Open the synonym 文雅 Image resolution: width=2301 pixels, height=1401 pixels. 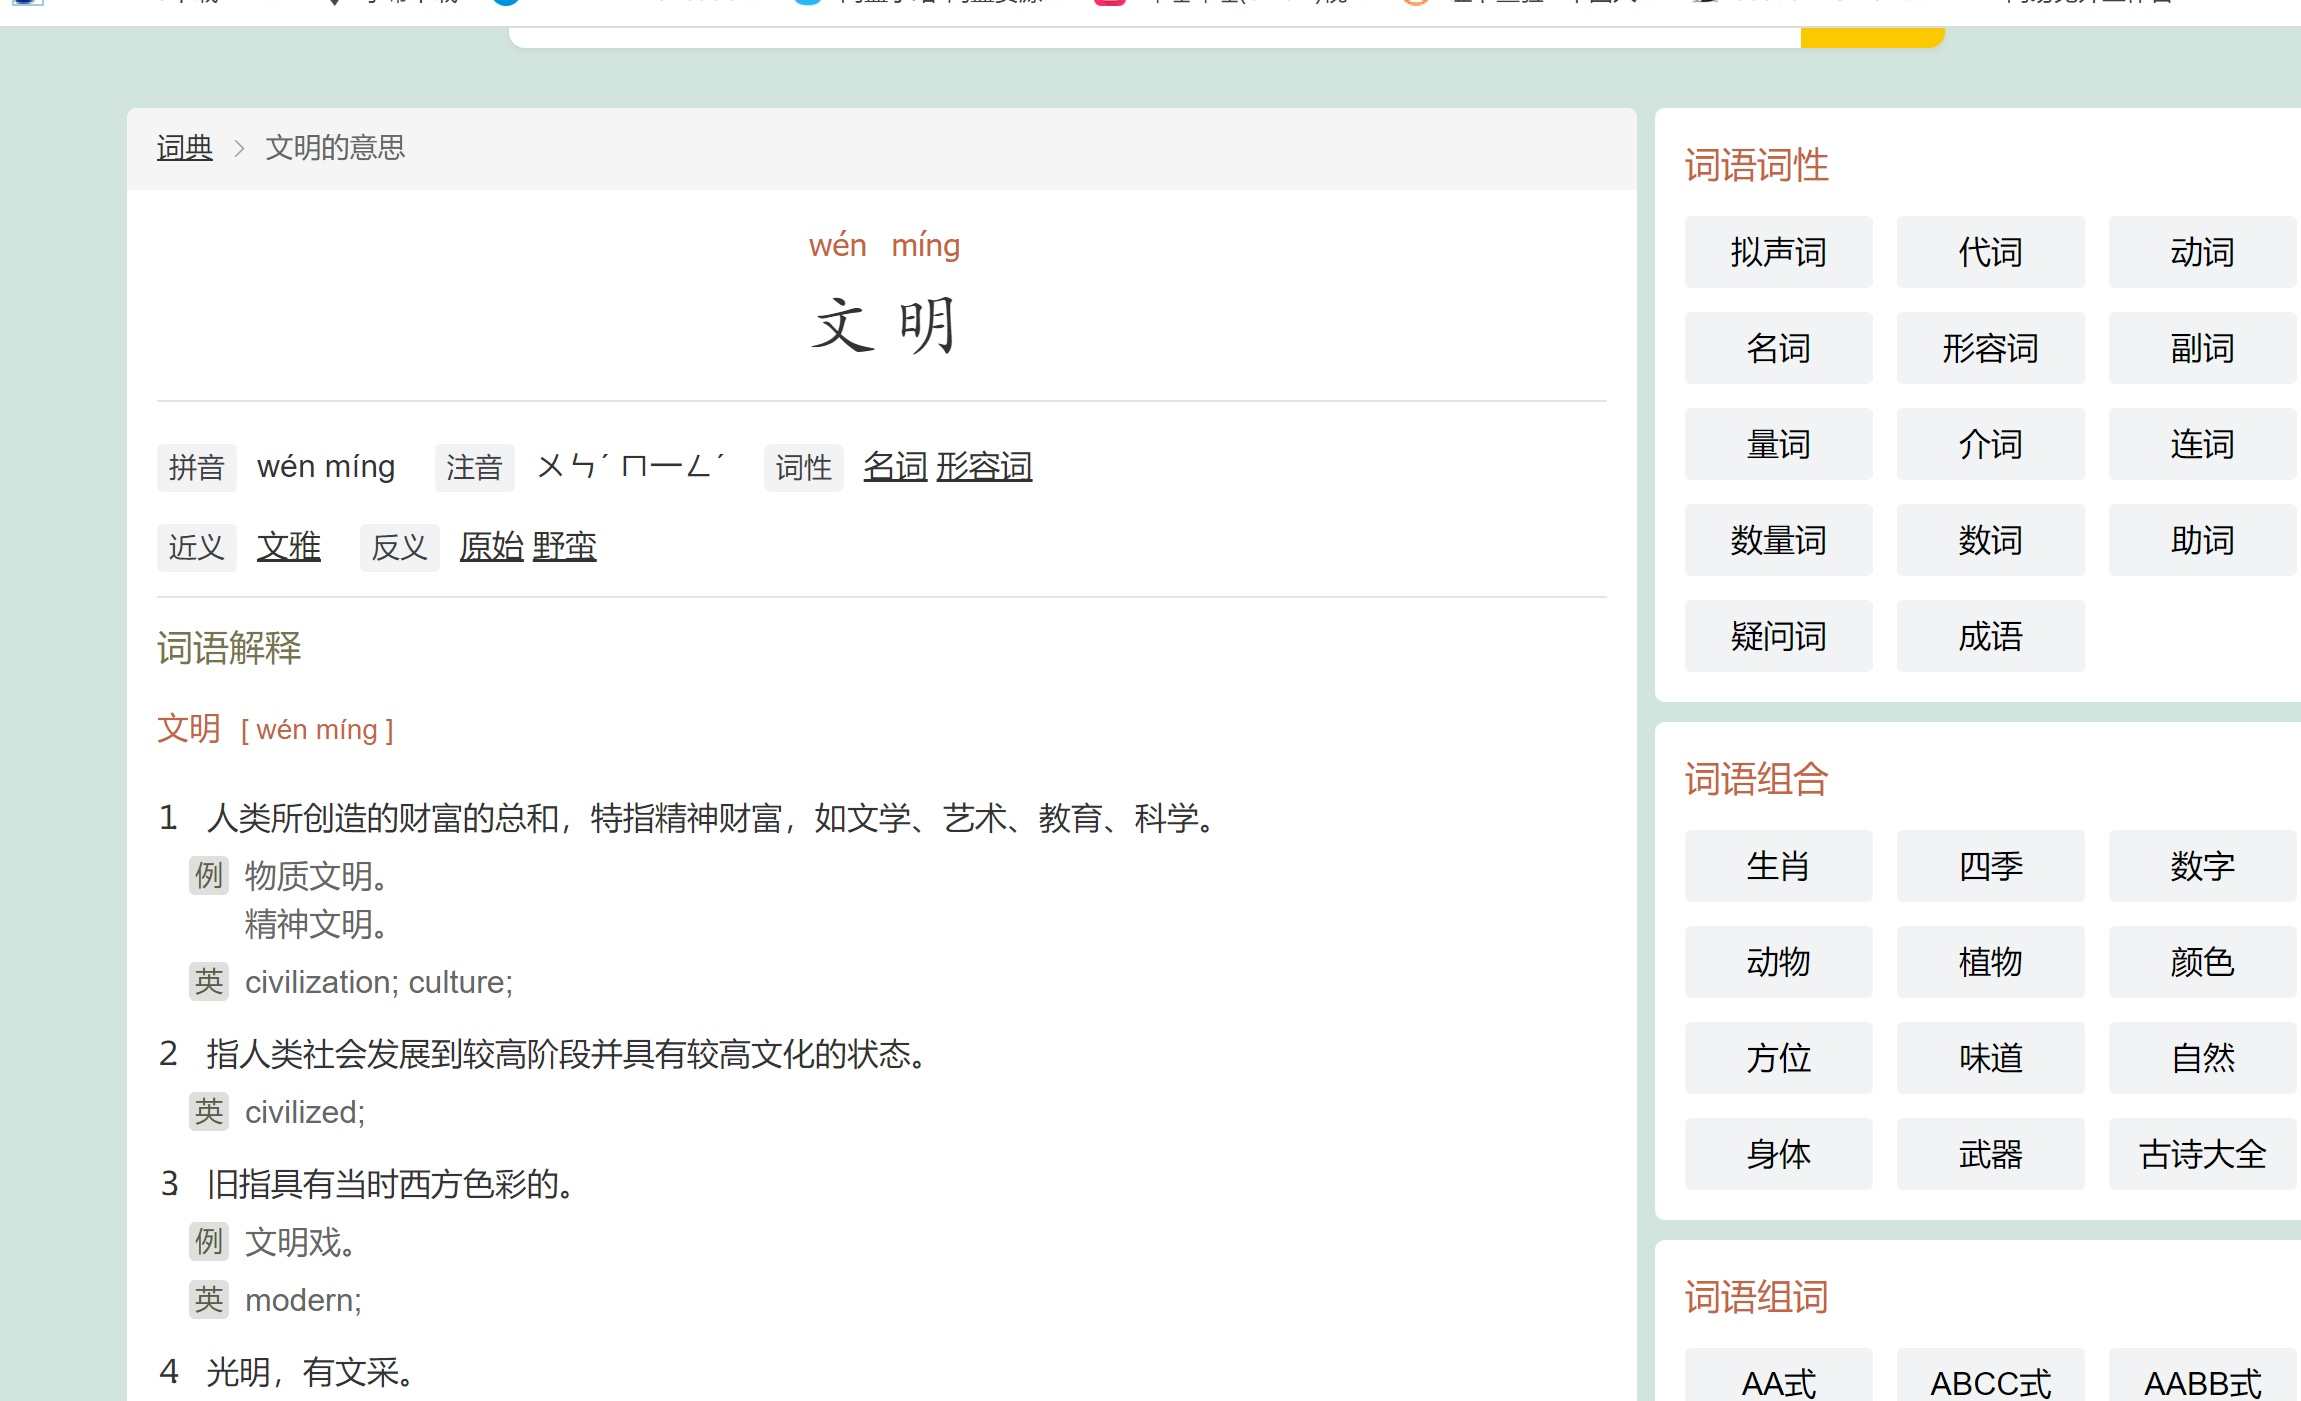pyautogui.click(x=289, y=547)
